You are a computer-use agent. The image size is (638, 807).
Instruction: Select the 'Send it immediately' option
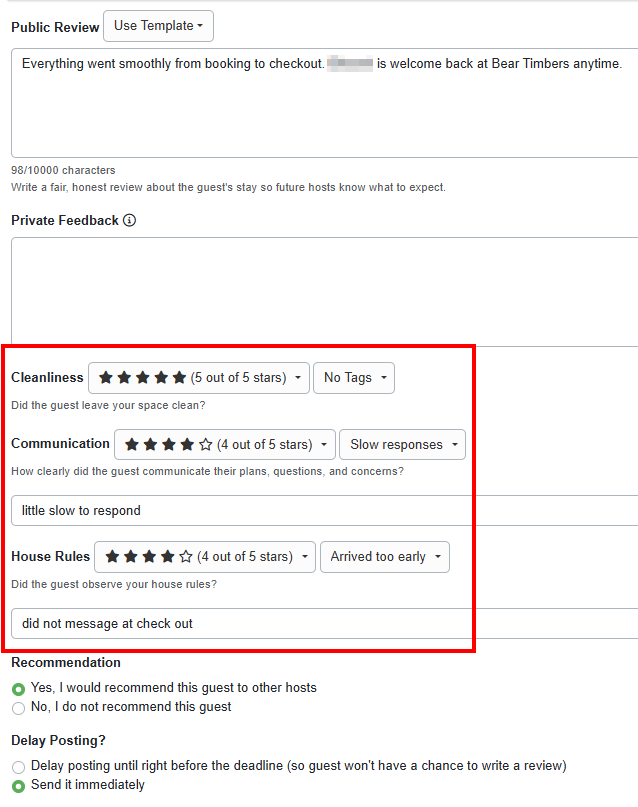[18, 786]
